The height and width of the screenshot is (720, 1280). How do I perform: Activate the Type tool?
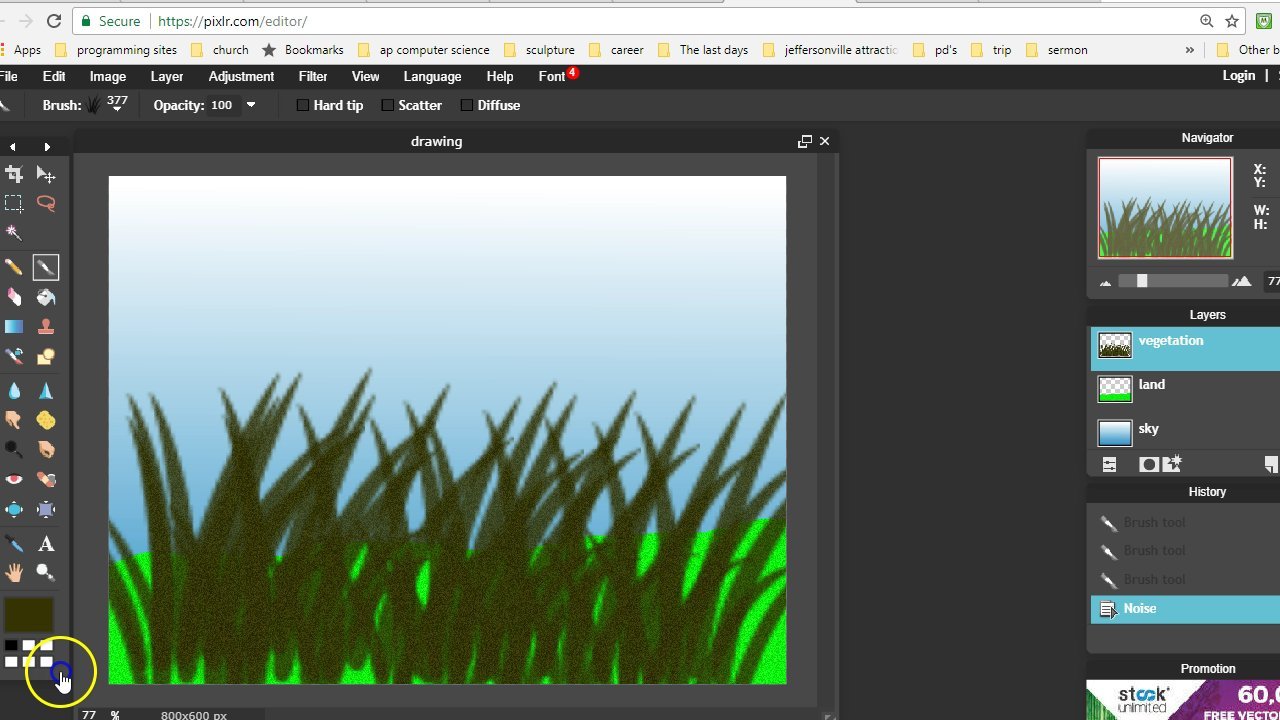click(x=46, y=543)
